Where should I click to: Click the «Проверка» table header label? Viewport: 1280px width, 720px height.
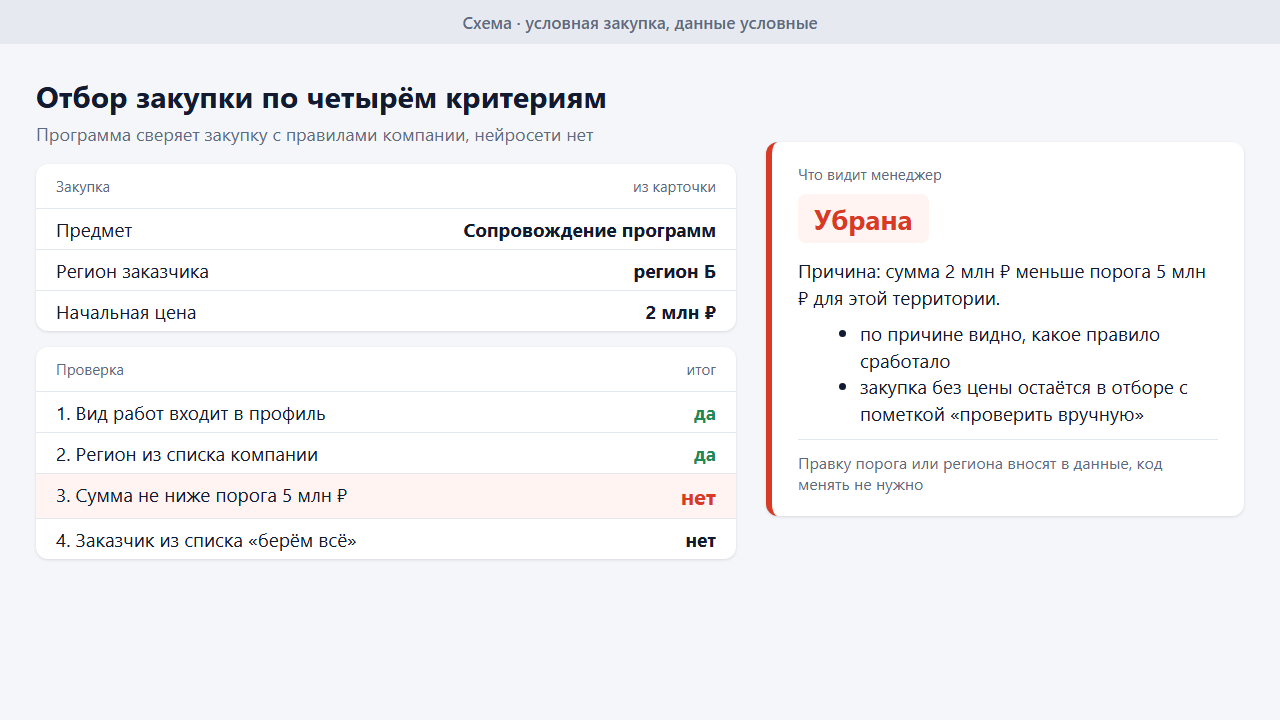[90, 370]
